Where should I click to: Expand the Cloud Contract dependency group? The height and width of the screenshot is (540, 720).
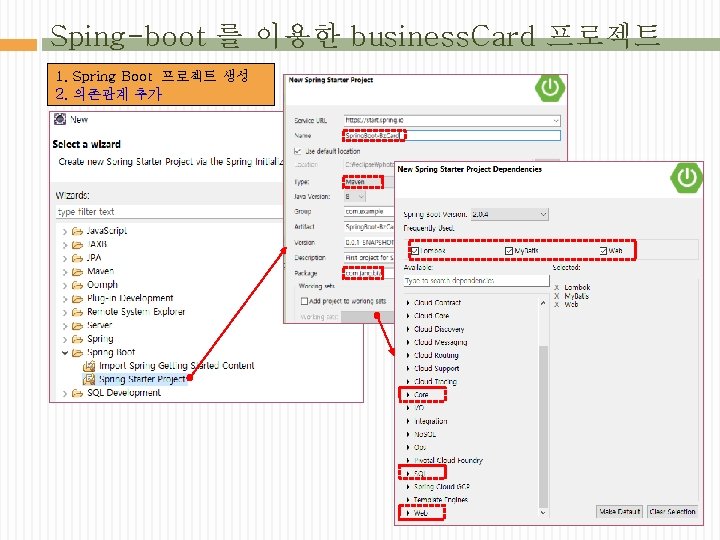[x=408, y=303]
